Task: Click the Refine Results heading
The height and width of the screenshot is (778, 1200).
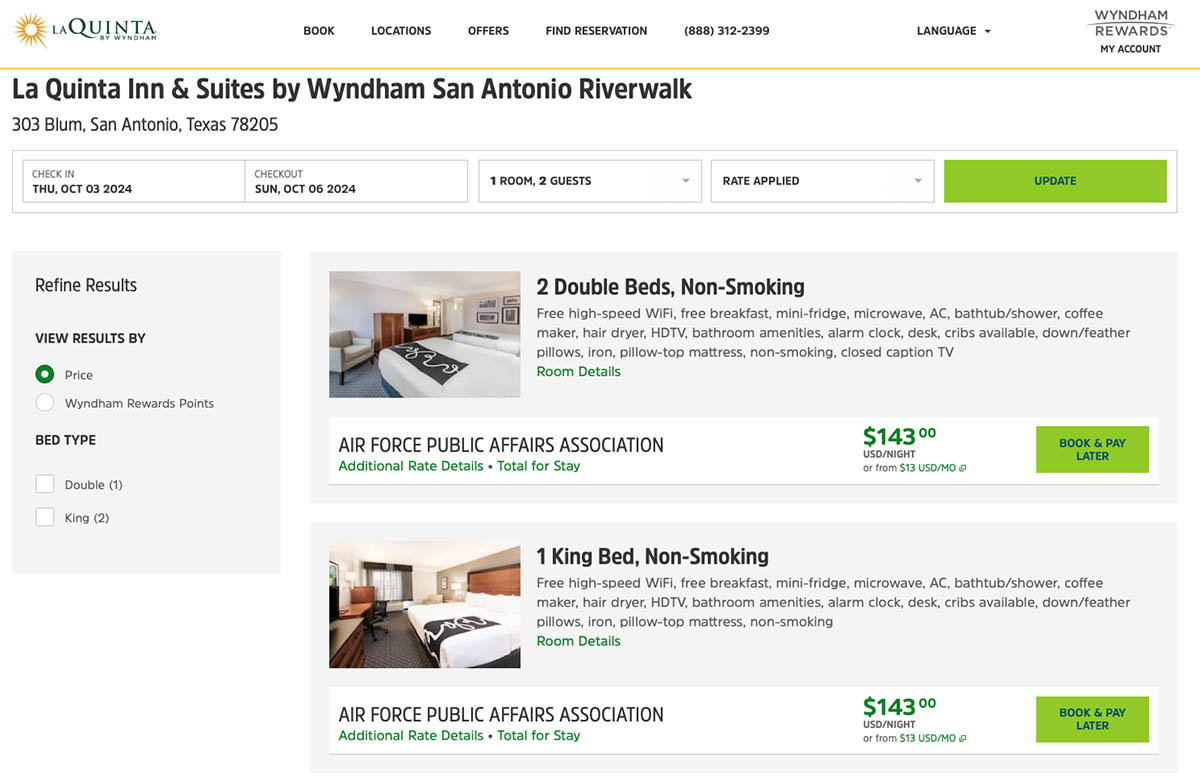Action: coord(86,285)
